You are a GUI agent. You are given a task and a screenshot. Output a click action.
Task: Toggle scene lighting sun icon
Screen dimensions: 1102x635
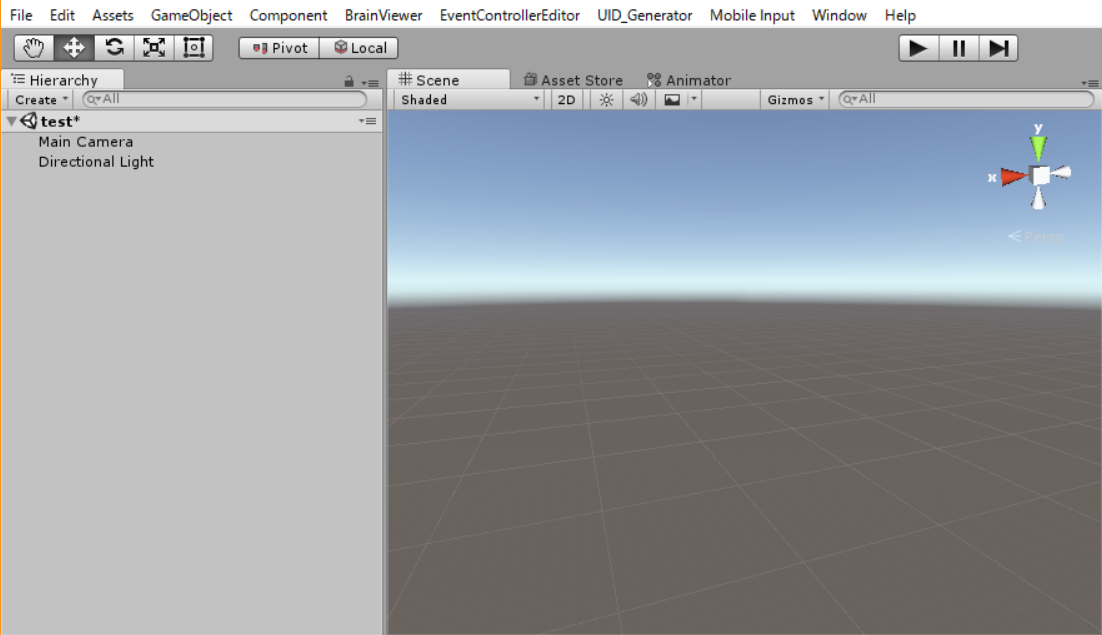tap(606, 100)
